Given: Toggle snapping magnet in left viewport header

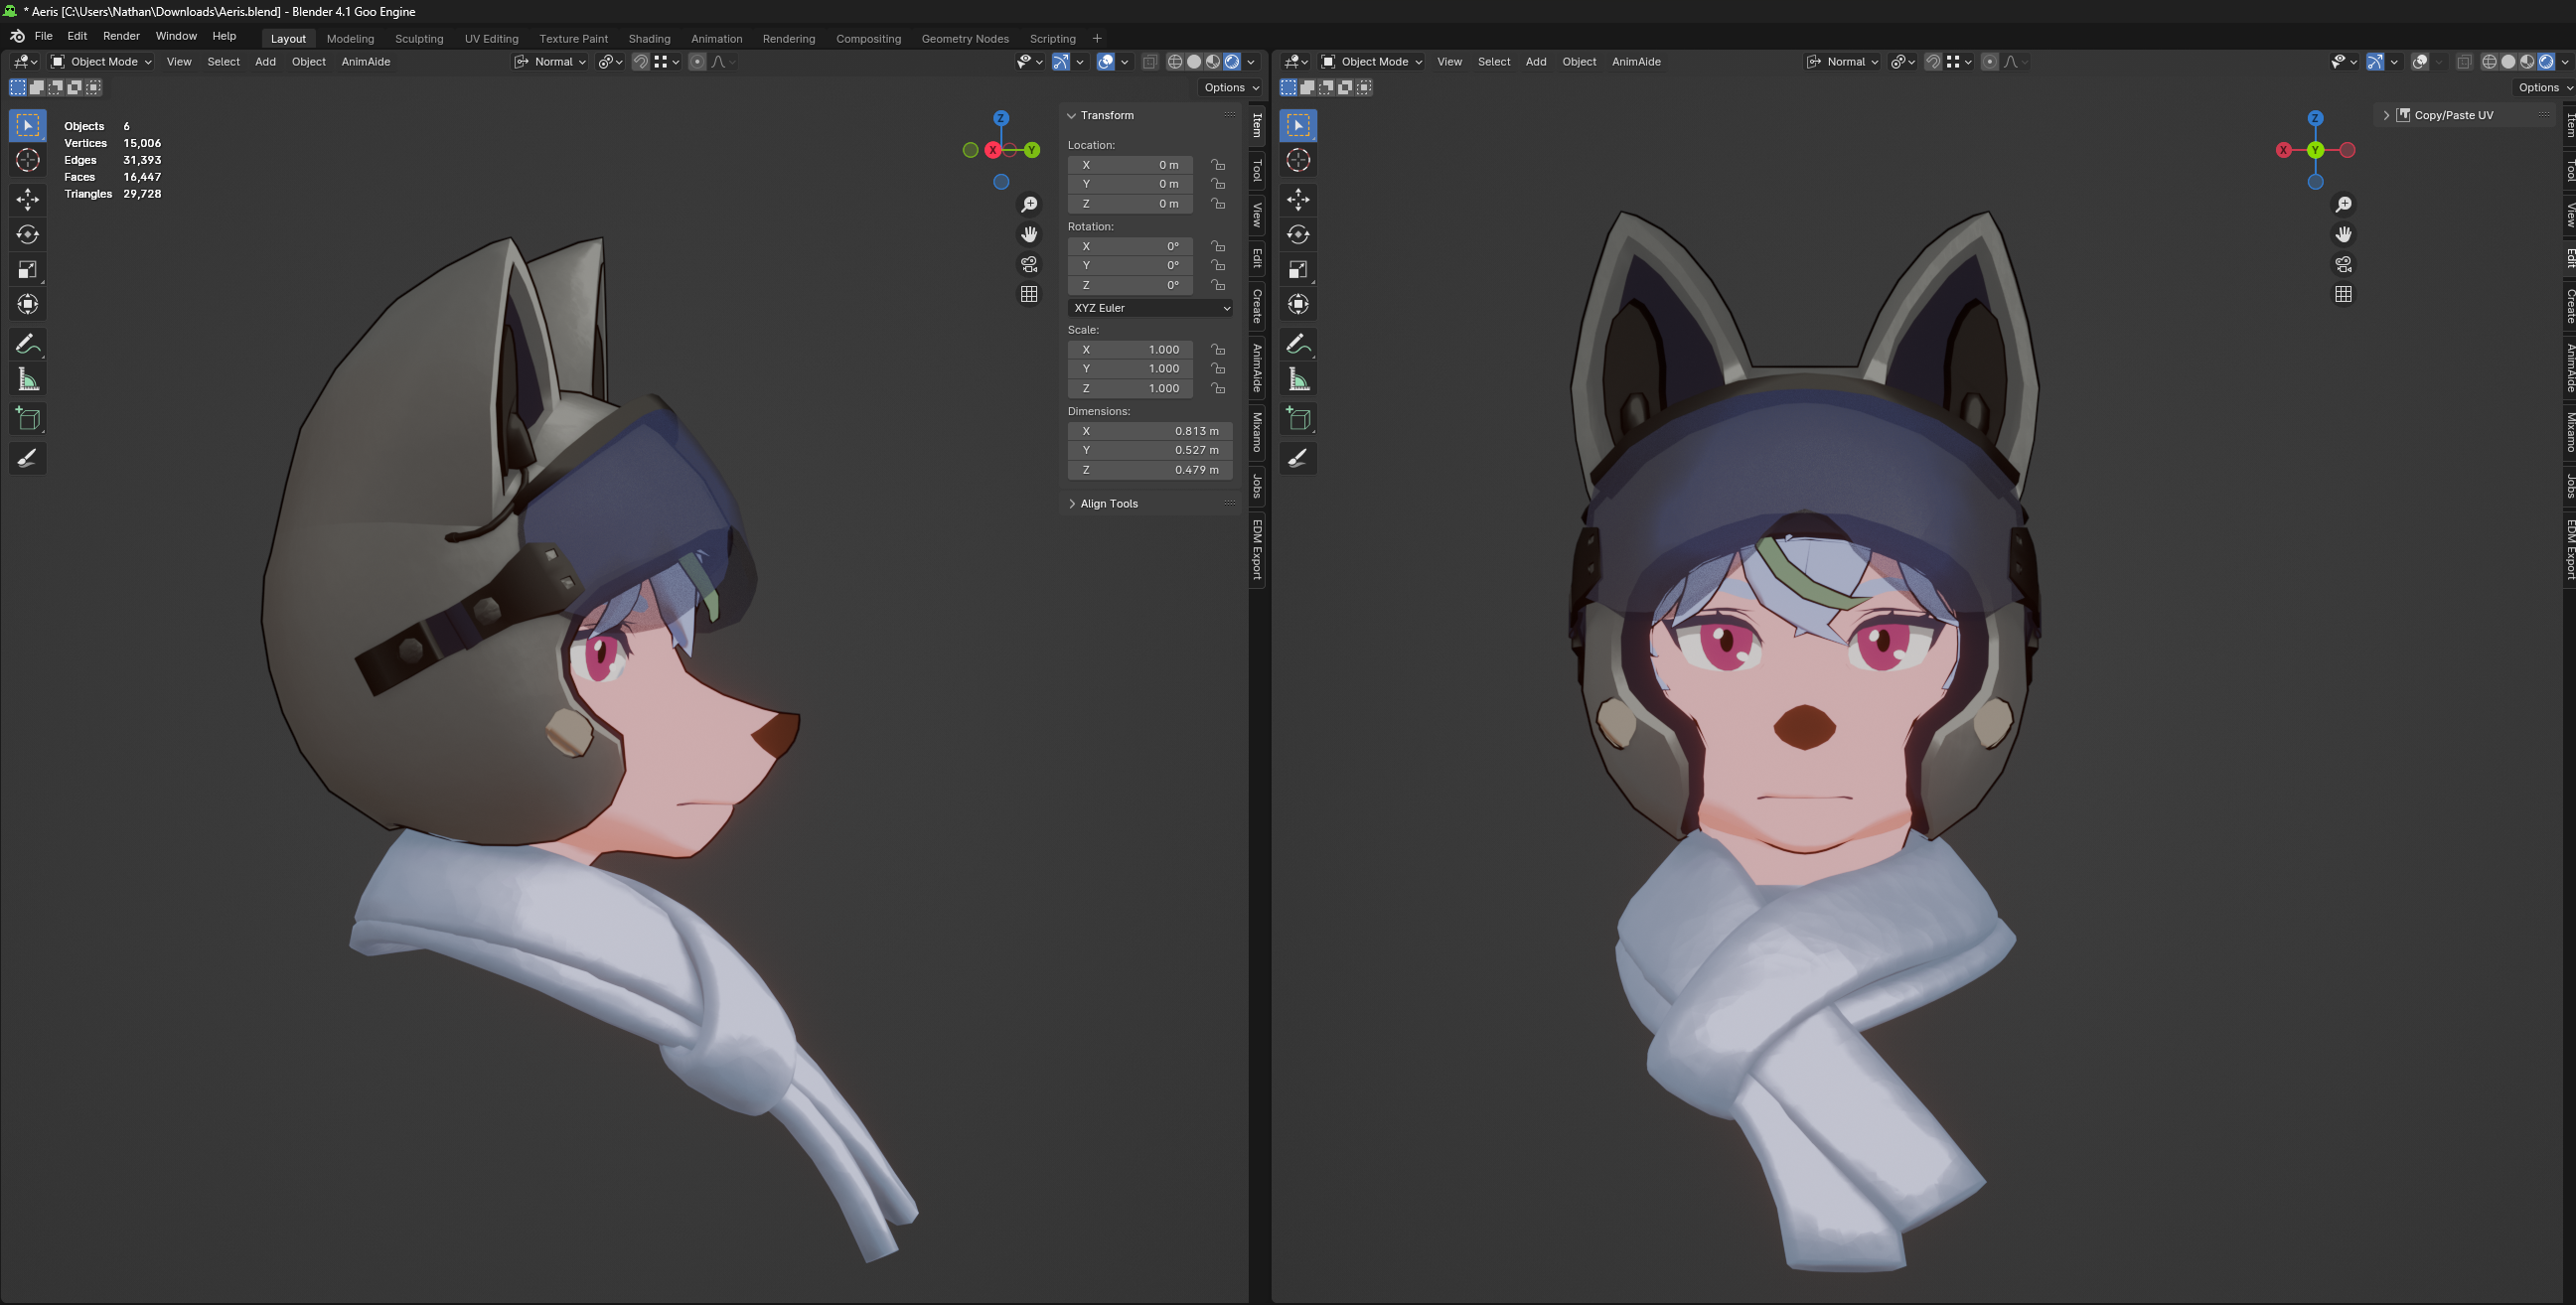Looking at the screenshot, I should pyautogui.click(x=641, y=62).
